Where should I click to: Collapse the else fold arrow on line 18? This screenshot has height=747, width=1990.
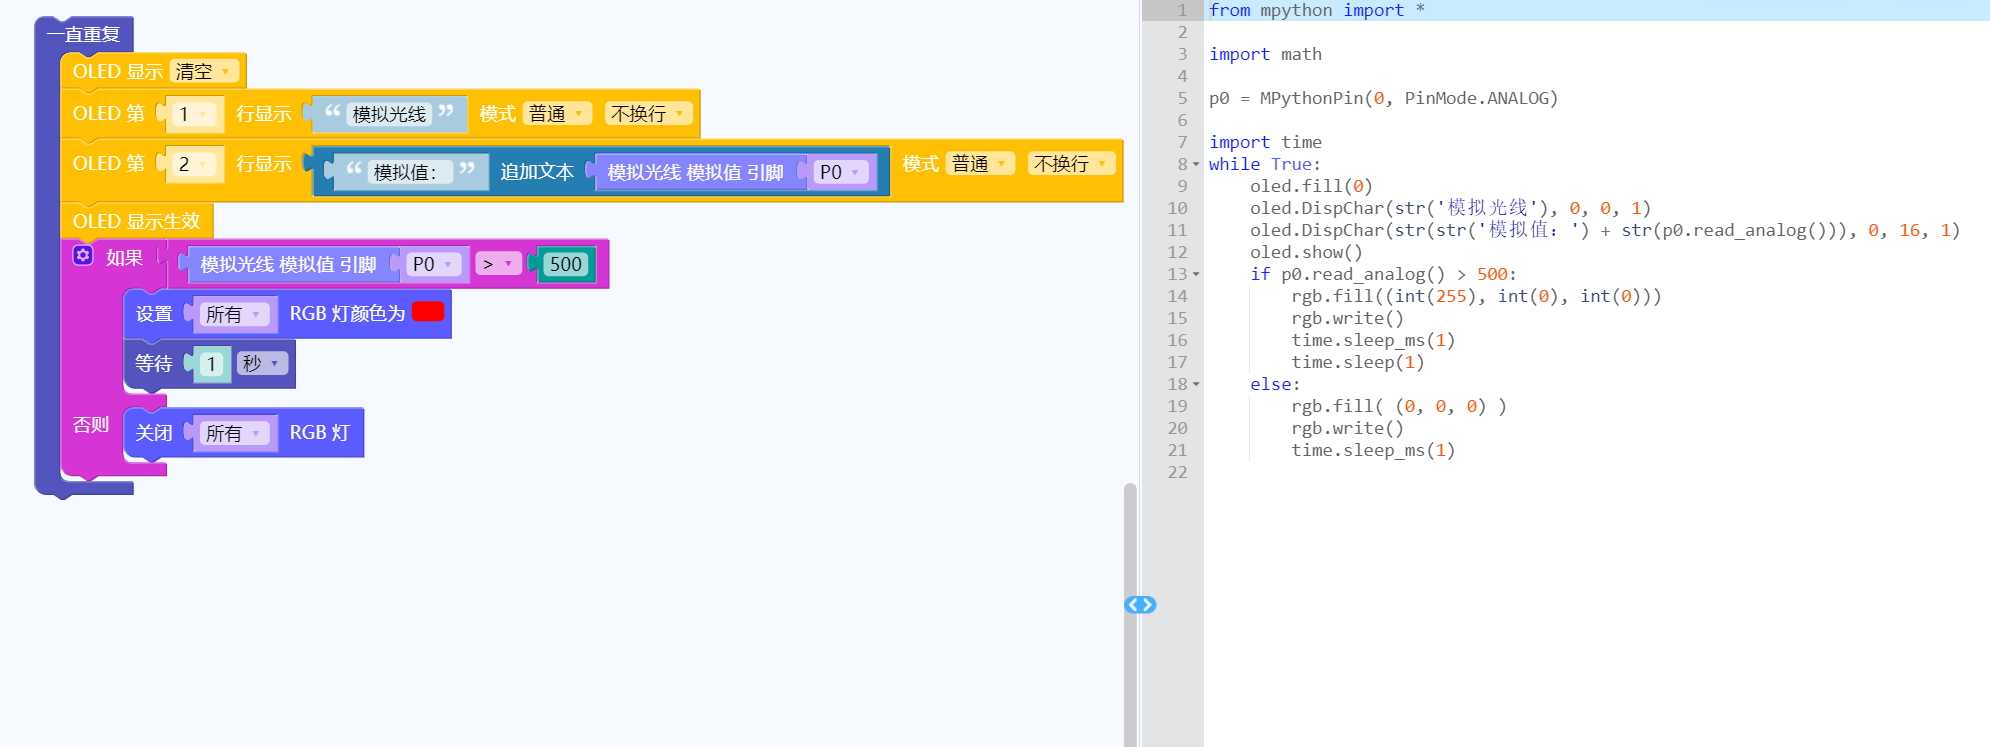coord(1196,384)
